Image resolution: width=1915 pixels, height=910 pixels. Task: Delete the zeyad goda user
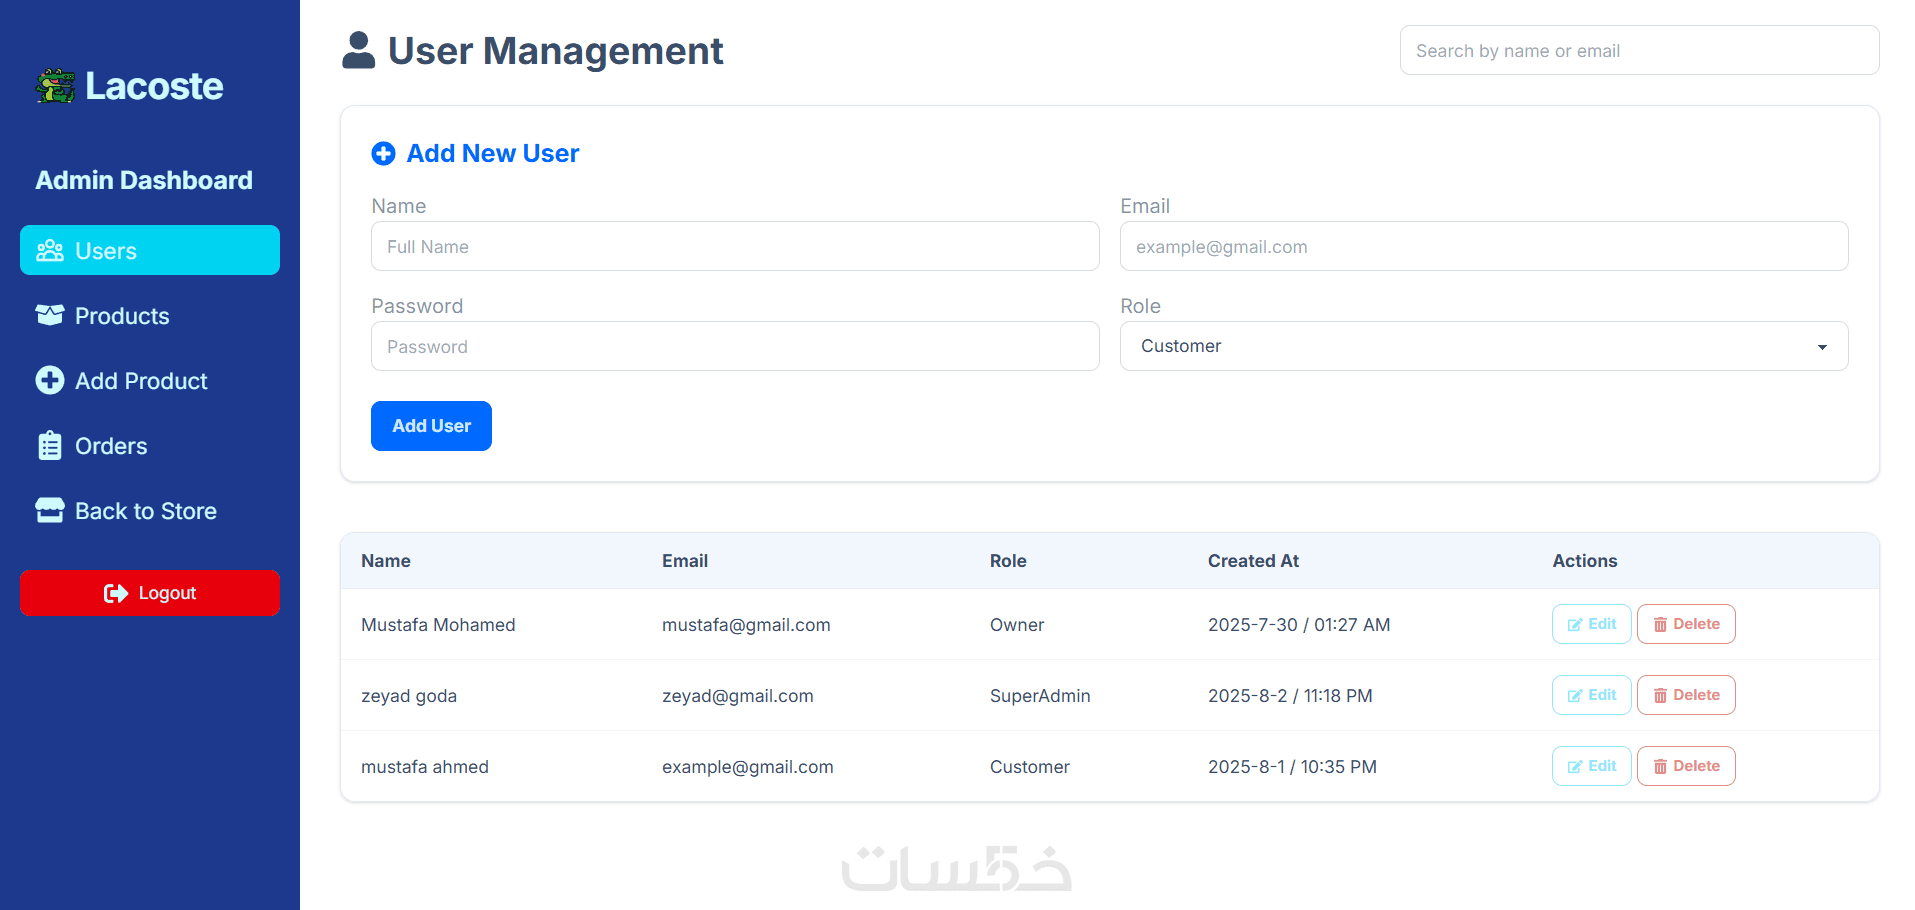pyautogui.click(x=1685, y=695)
